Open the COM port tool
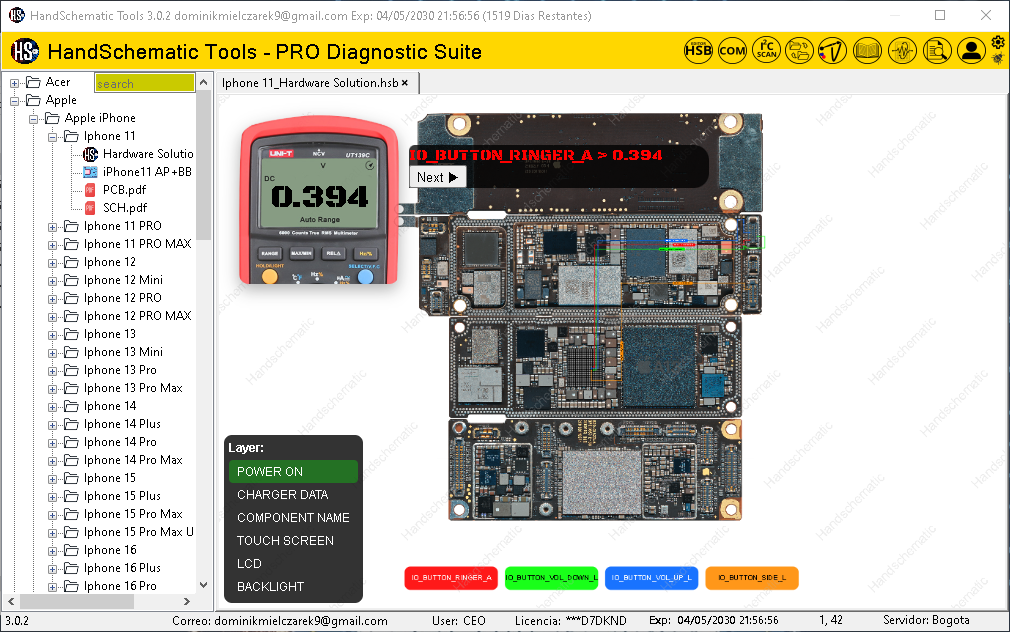 [732, 50]
